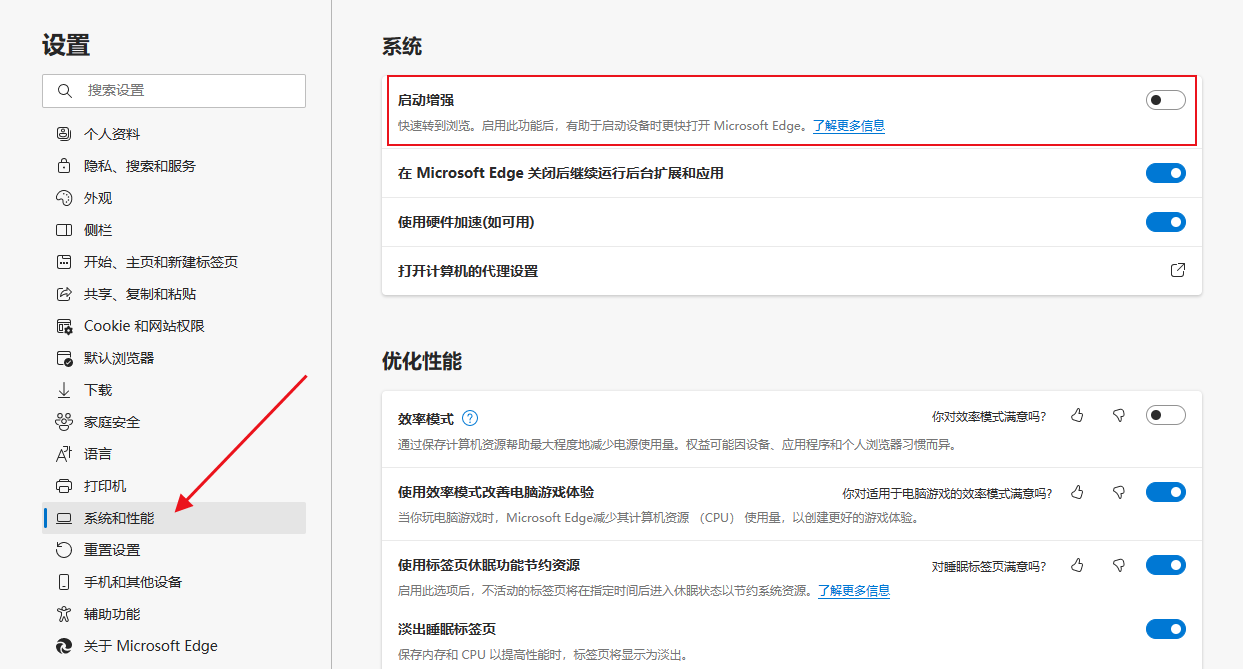This screenshot has width=1243, height=669.
Task: Click the 外观 appearance palette icon
Action: tap(64, 198)
